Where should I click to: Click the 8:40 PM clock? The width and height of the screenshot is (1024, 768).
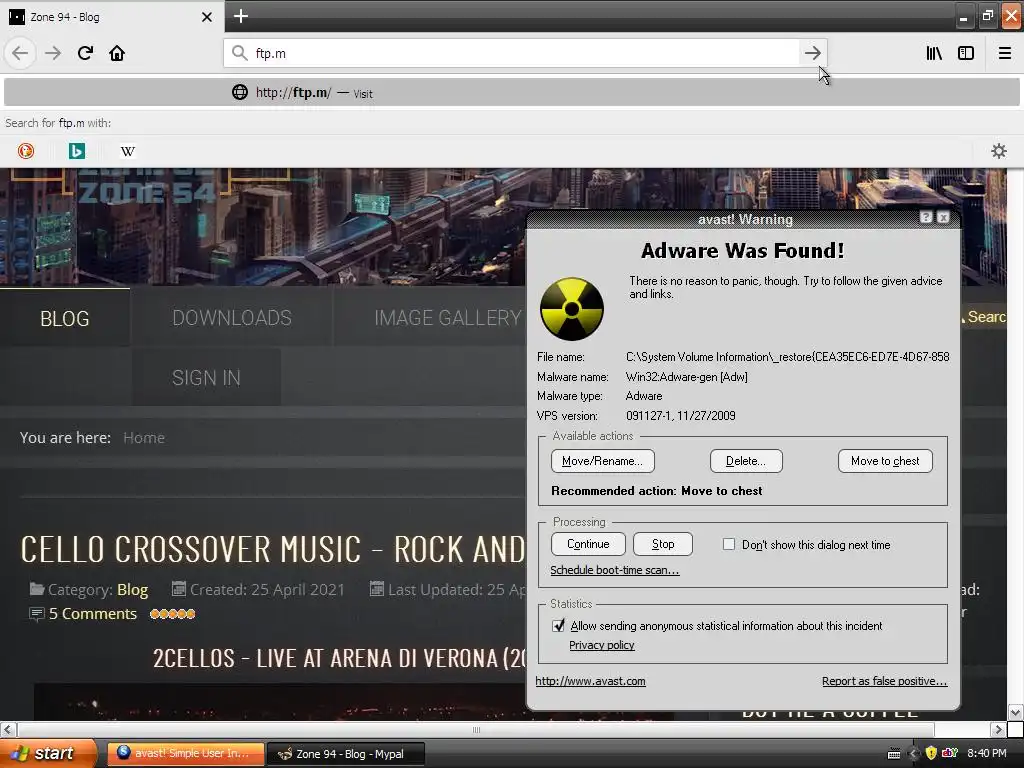tap(987, 753)
